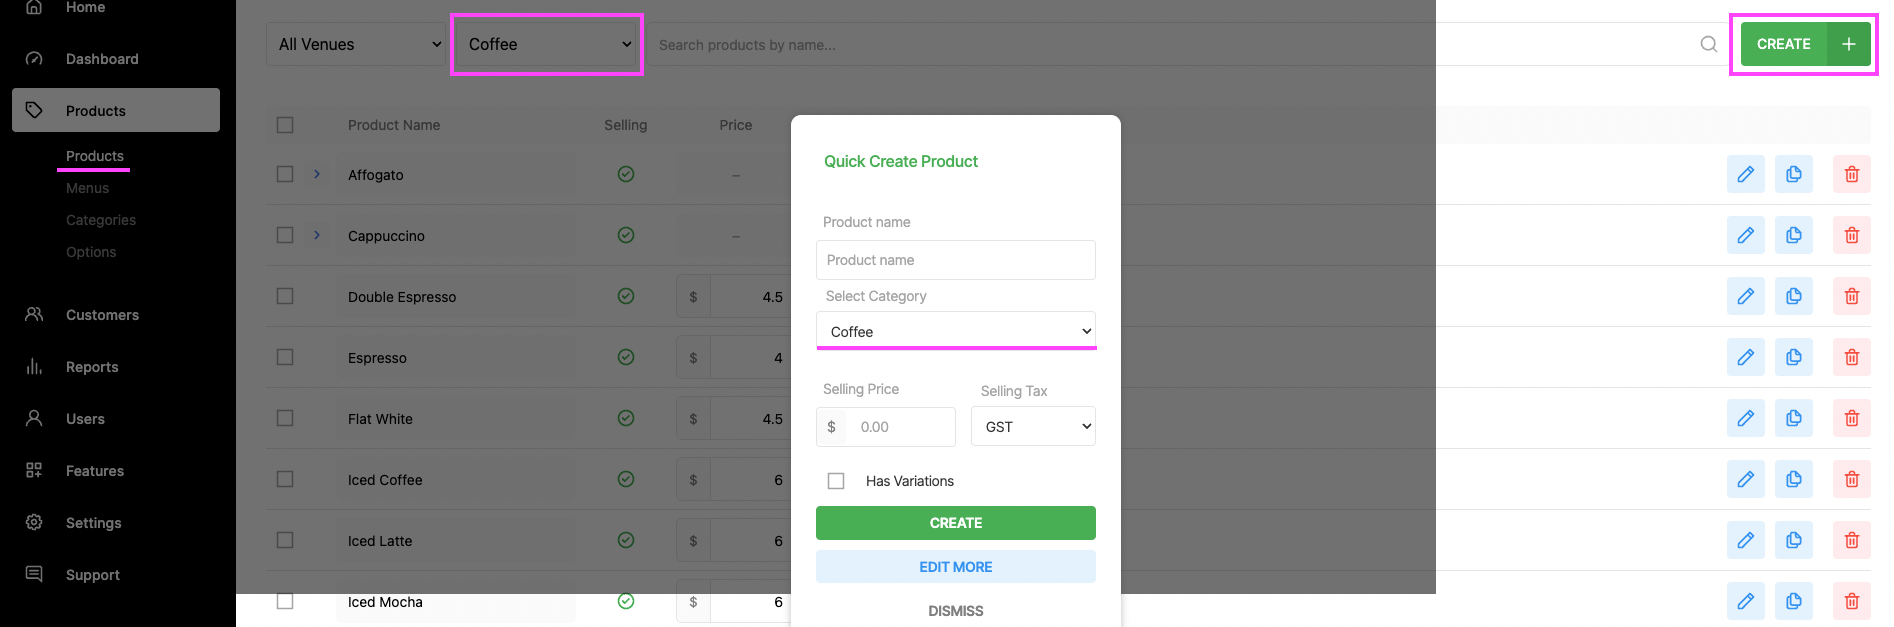The image size is (1894, 627).
Task: Click the Product name input field
Action: point(955,260)
